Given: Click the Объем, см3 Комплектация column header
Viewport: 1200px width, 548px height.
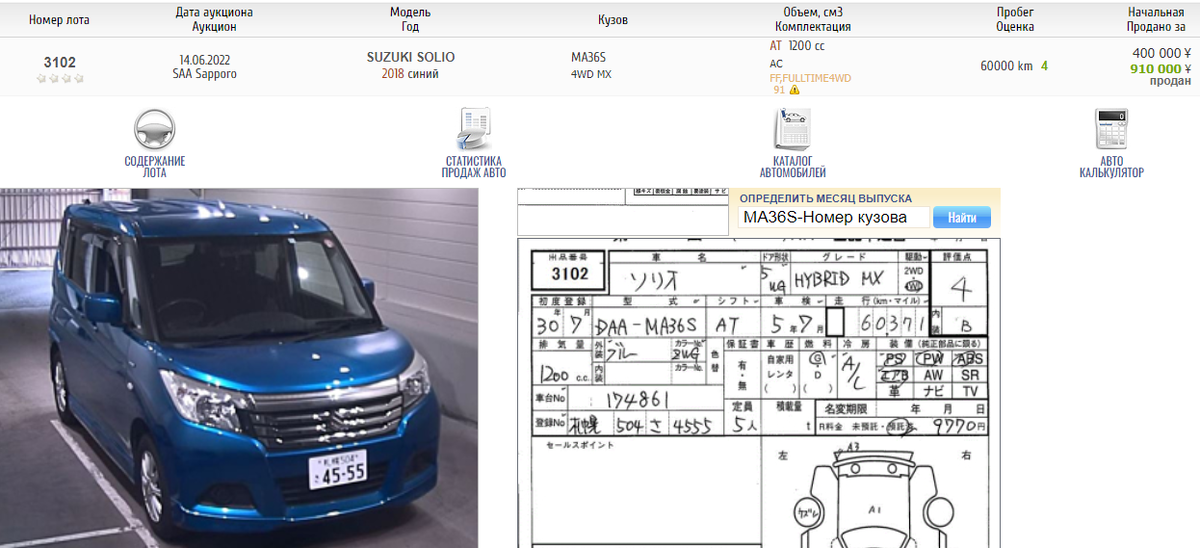Looking at the screenshot, I should click(813, 19).
